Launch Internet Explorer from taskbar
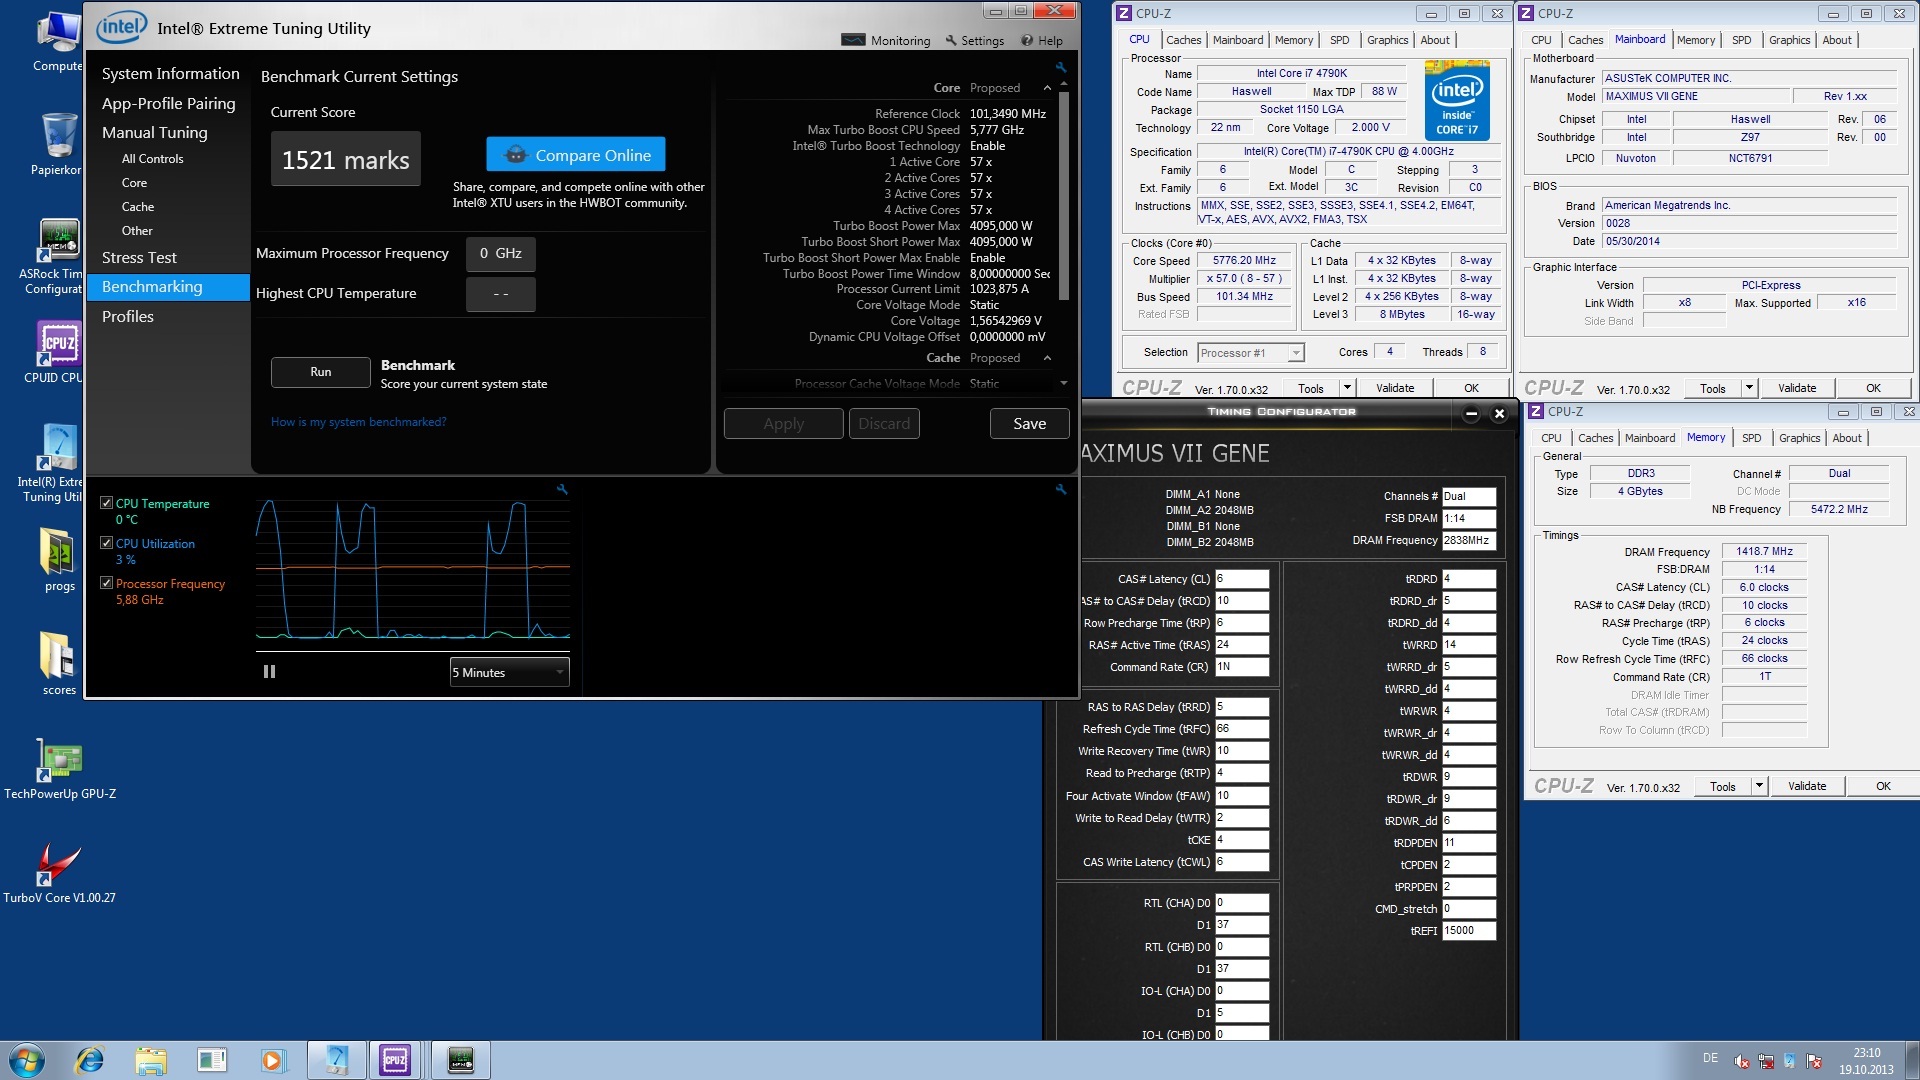 (x=90, y=1060)
